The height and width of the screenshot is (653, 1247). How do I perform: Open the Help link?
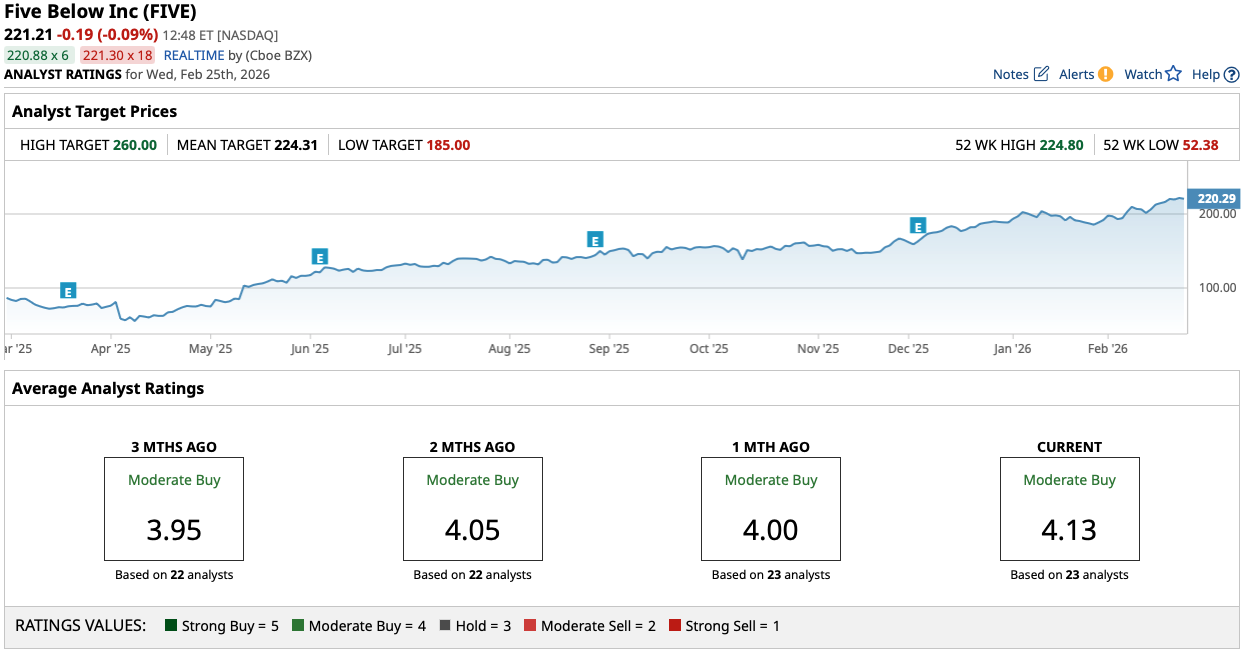(x=1206, y=74)
